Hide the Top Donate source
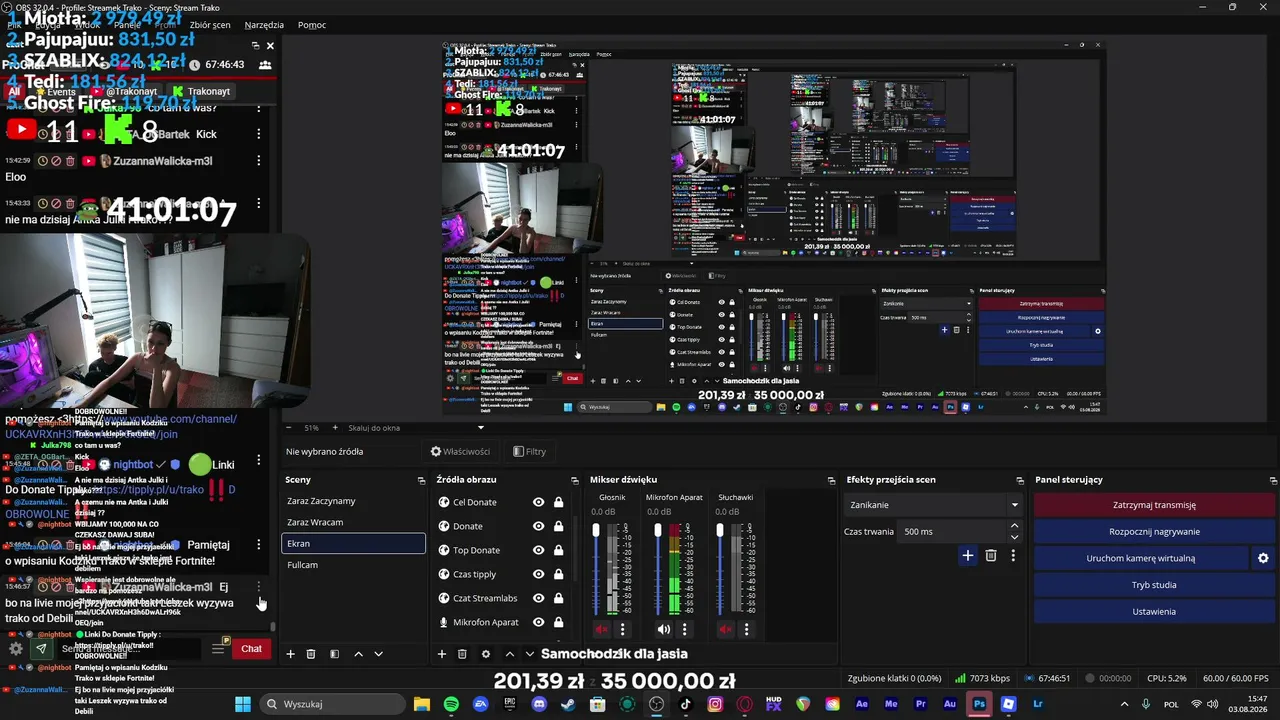 point(539,550)
